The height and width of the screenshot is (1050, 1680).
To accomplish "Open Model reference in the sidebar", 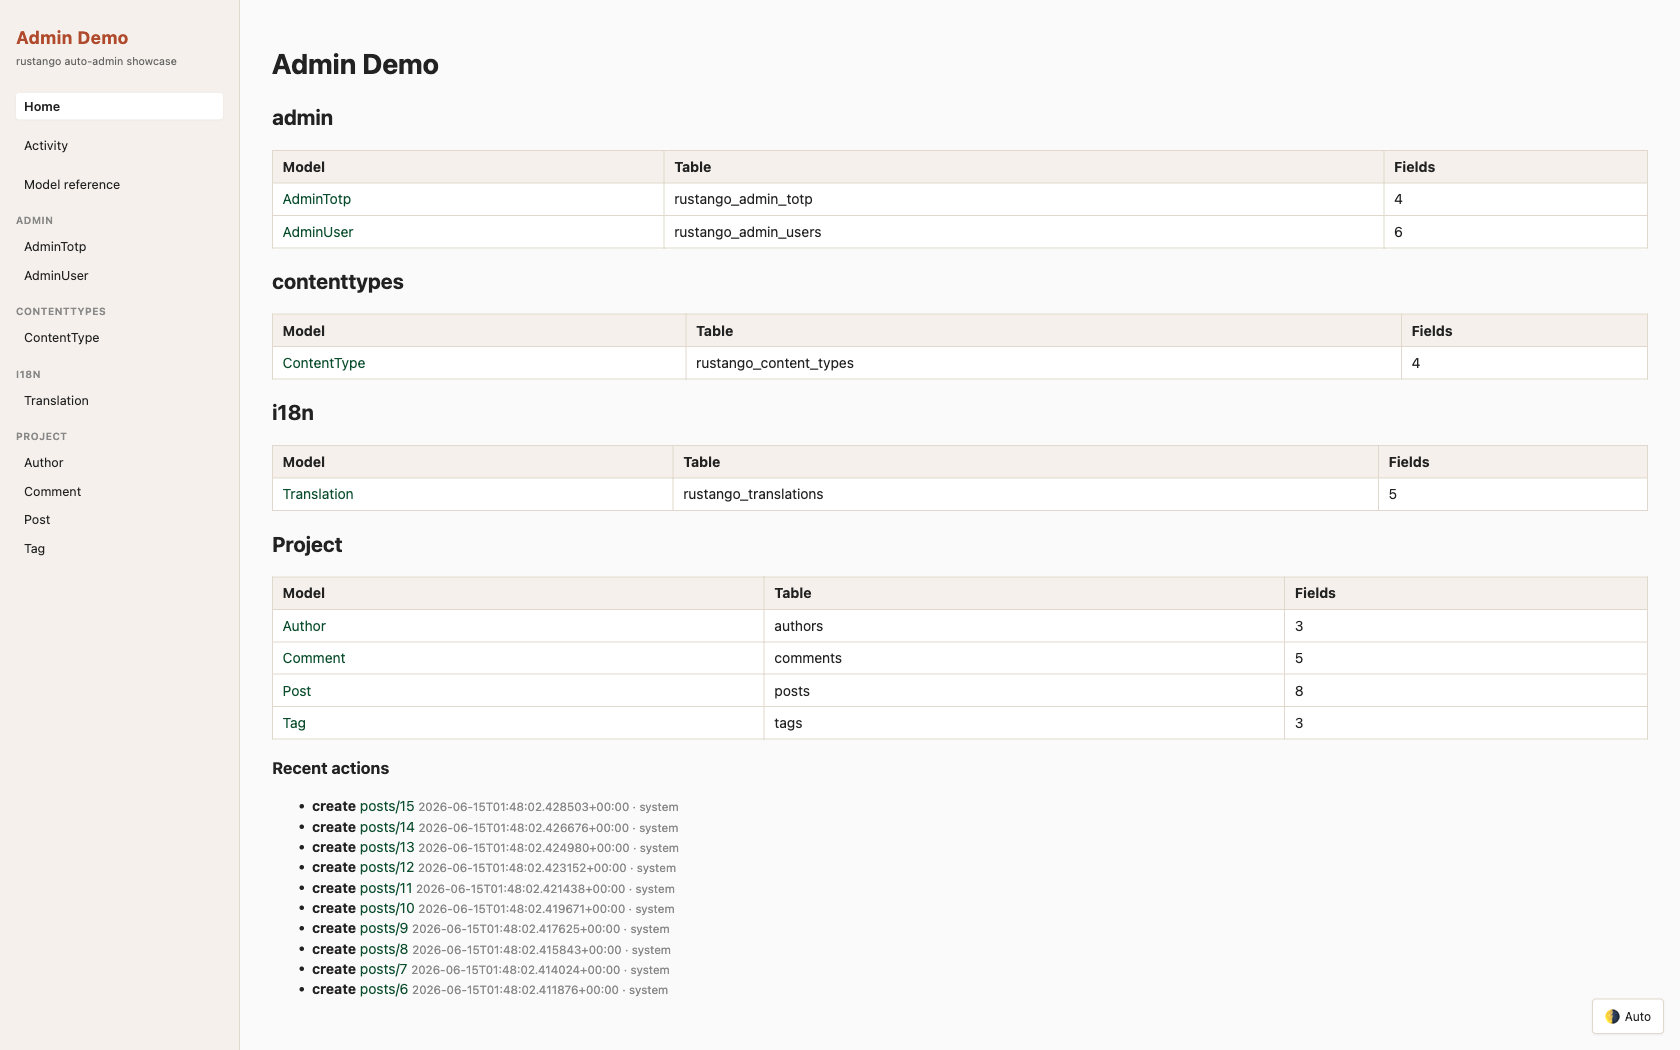I will (119, 184).
